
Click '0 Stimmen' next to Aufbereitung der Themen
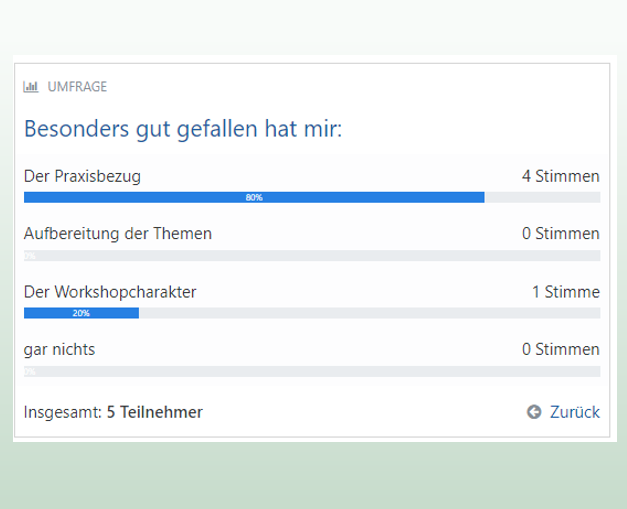coord(561,234)
